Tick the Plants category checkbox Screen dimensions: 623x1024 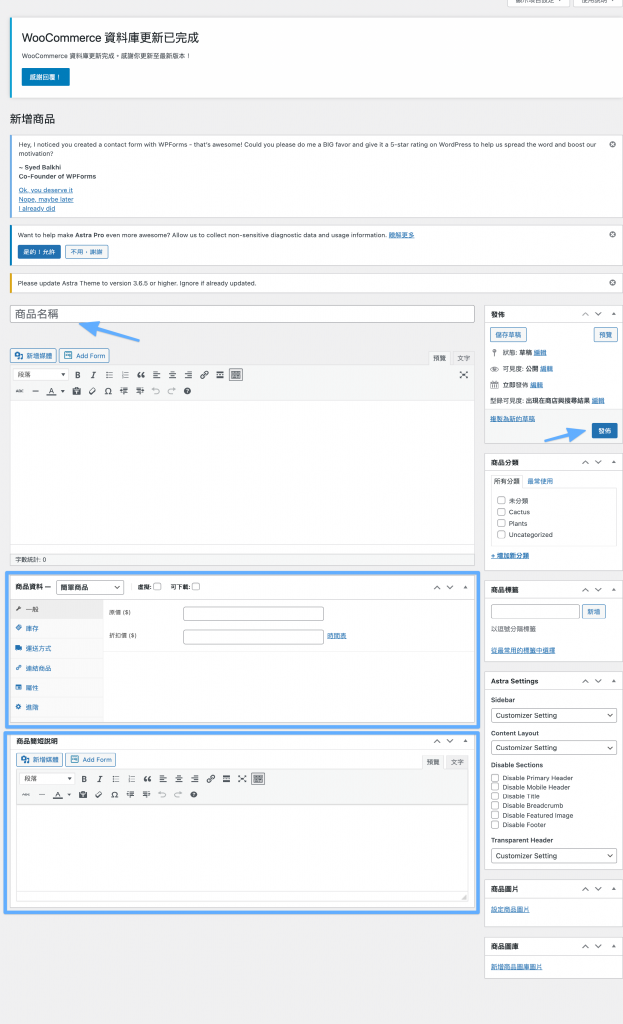(x=502, y=523)
